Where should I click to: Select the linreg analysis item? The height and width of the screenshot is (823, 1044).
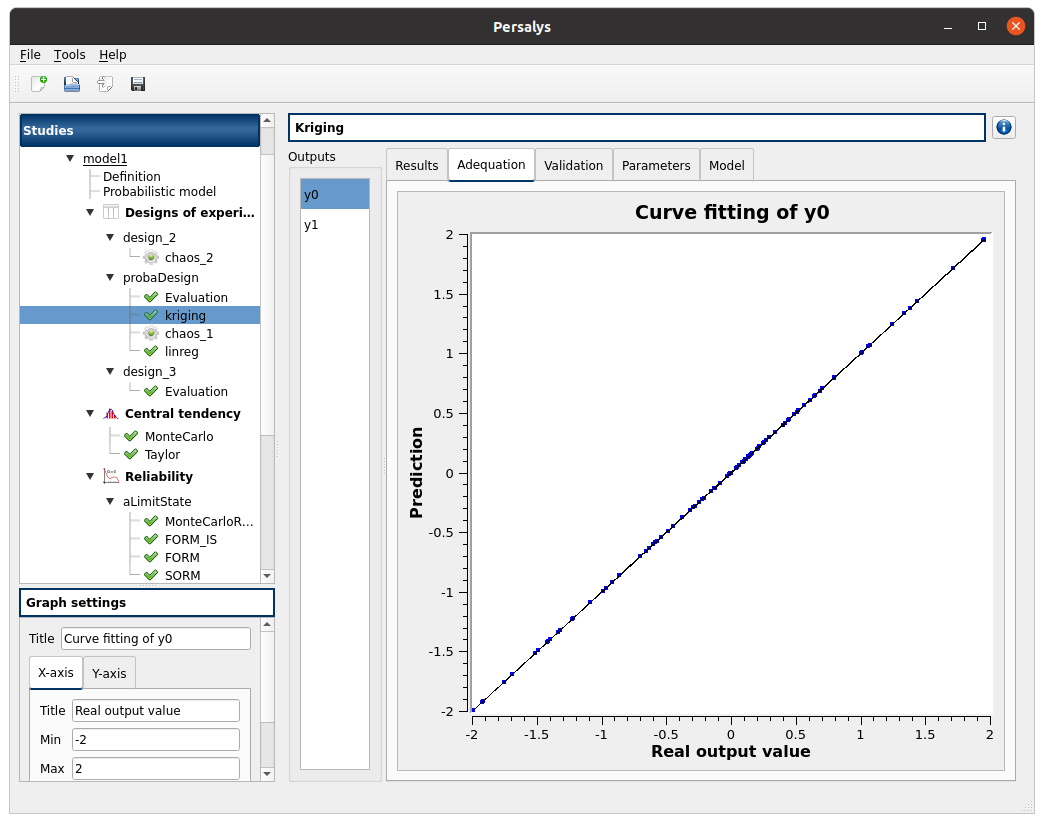pyautogui.click(x=182, y=351)
